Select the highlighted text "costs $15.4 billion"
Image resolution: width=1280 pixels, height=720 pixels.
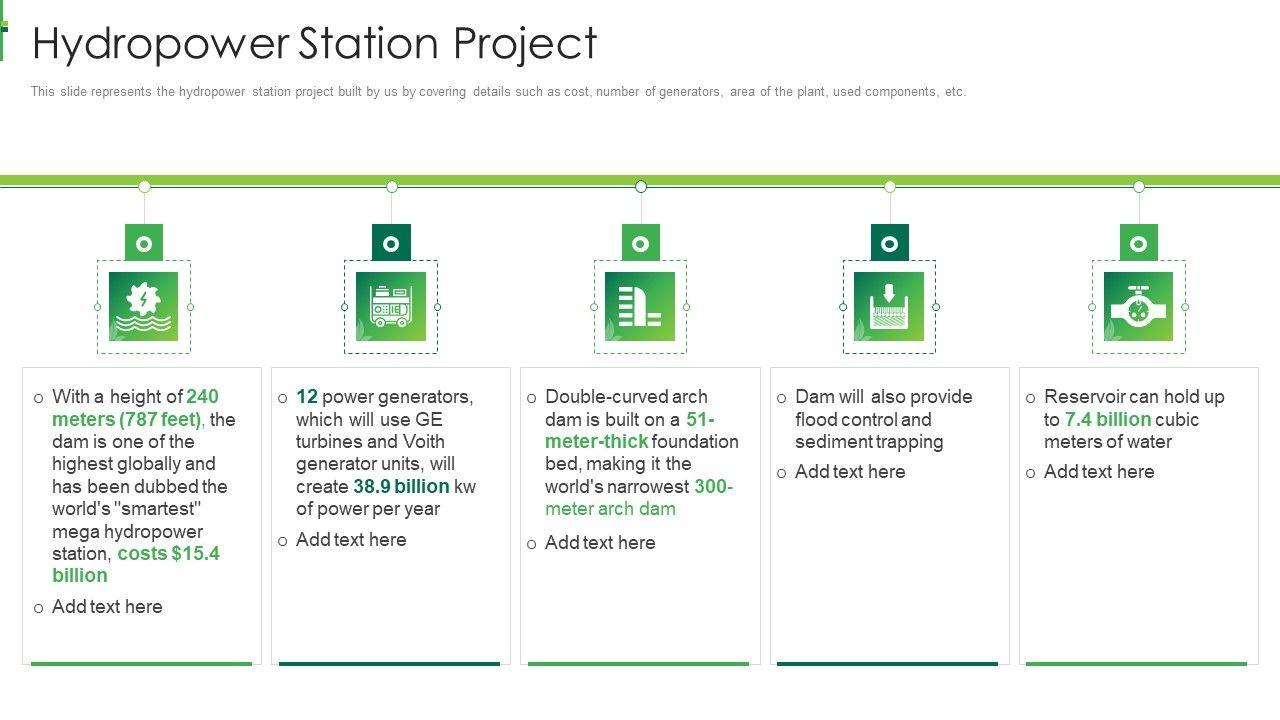[x=136, y=564]
